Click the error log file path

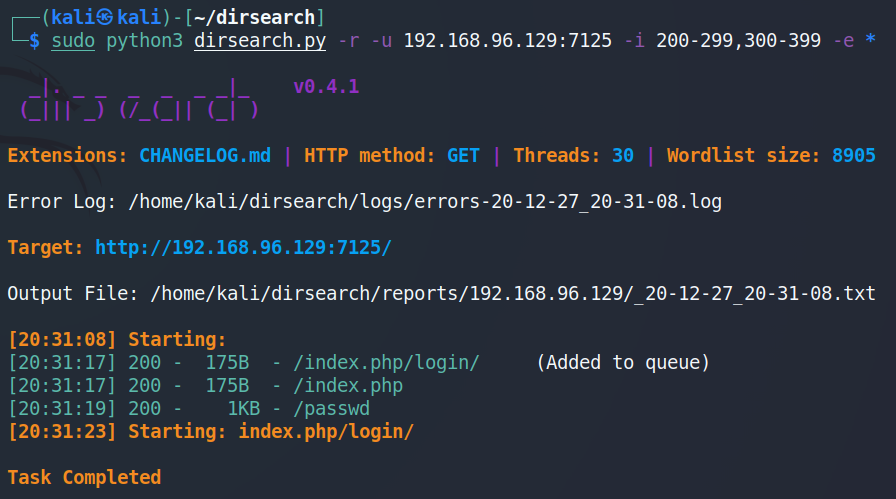click(x=425, y=201)
